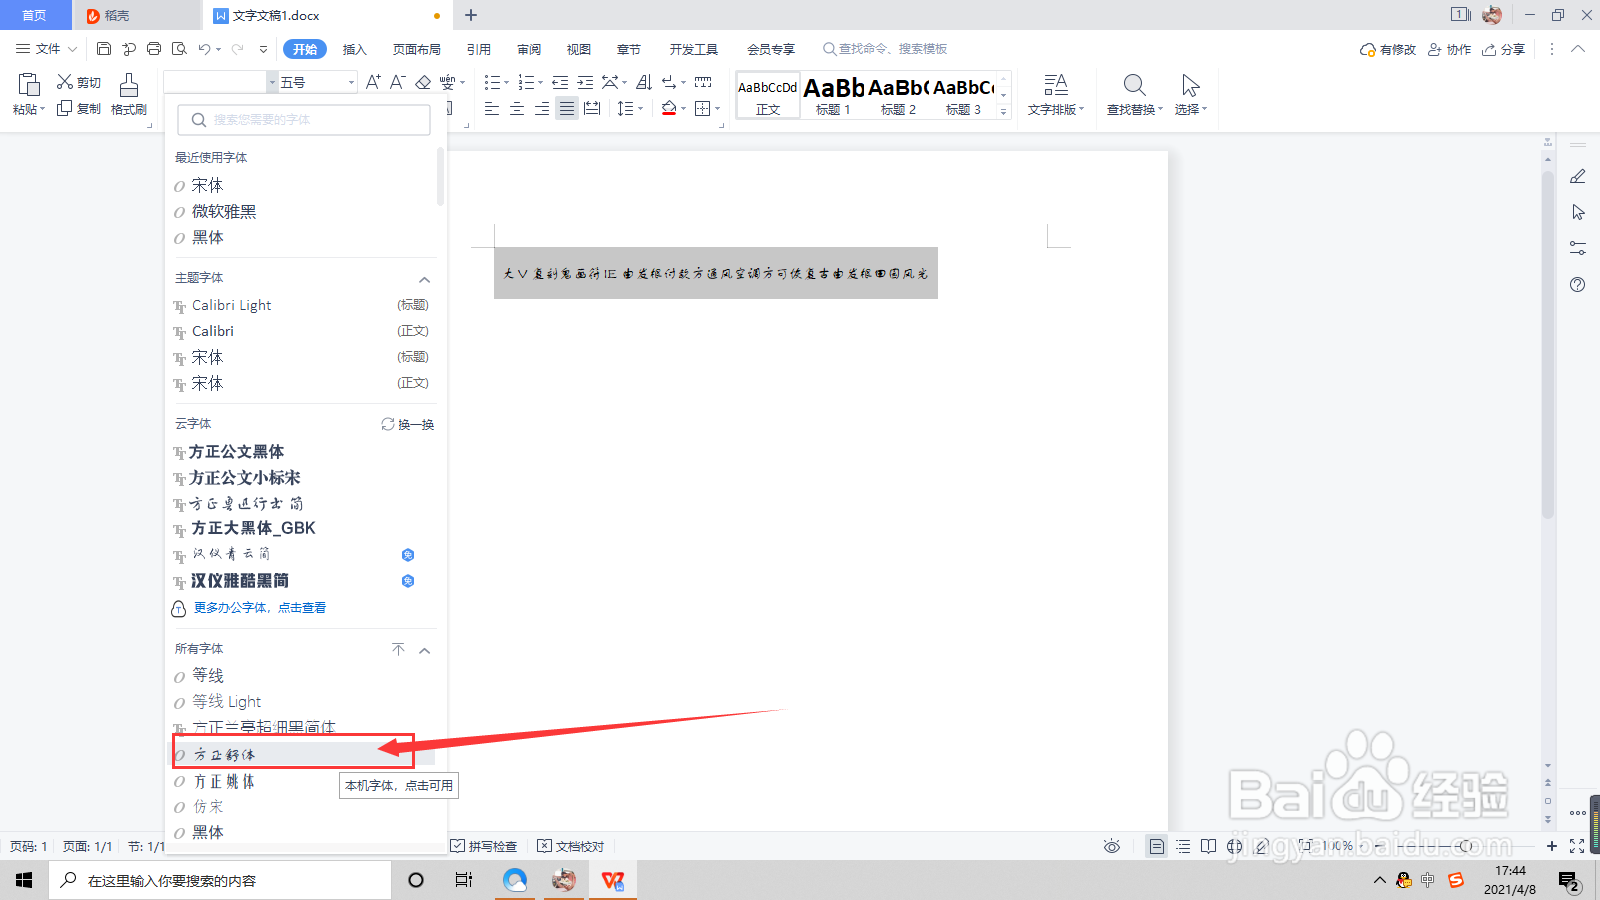Viewport: 1600px width, 900px height.
Task: Open the Find and Replace (查找替换) dropdown
Action: [1135, 109]
